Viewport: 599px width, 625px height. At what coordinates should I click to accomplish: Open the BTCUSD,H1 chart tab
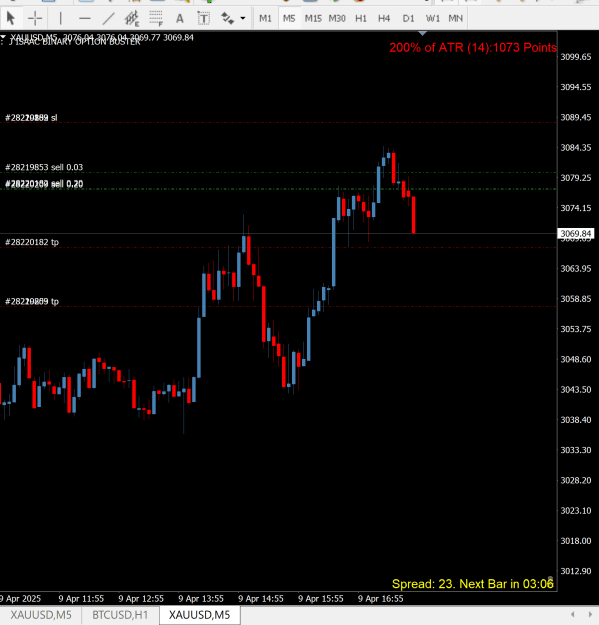click(120, 615)
